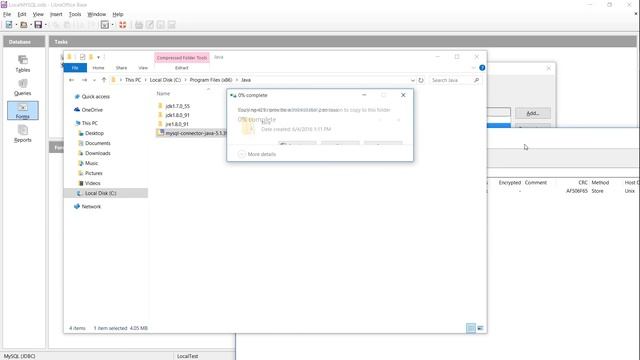Expand the address bar history dropdown
This screenshot has width=640, height=360.
tap(413, 80)
